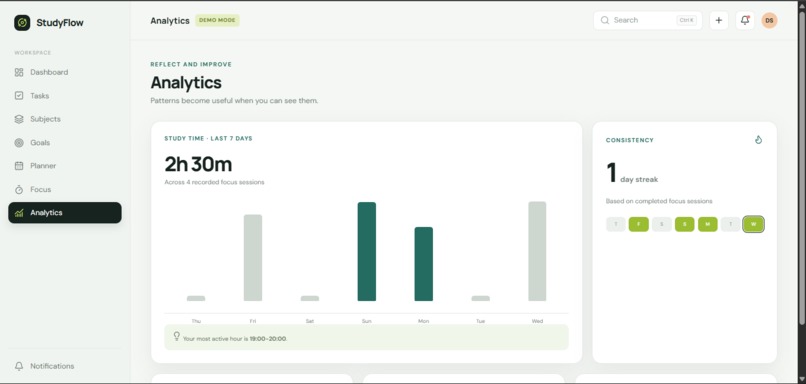Click the lightbulb icon in insight banner
Screen dimensions: 806x384
177,336
